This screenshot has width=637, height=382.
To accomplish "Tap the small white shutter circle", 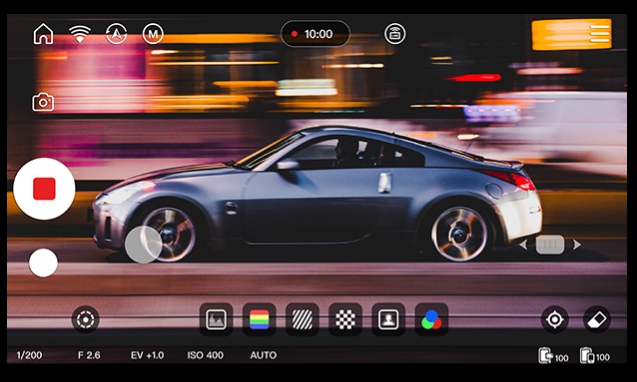I will point(43,263).
